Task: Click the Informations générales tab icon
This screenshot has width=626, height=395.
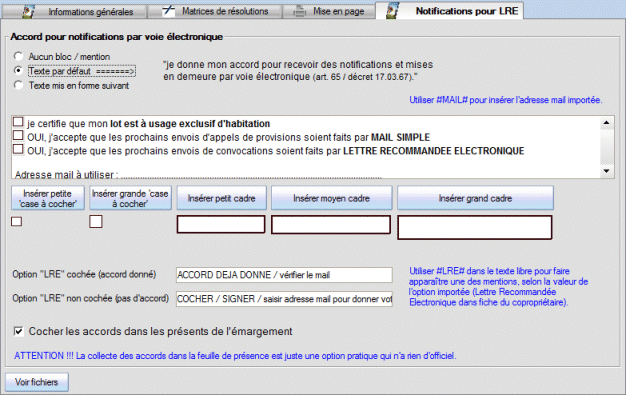Action: [28, 12]
